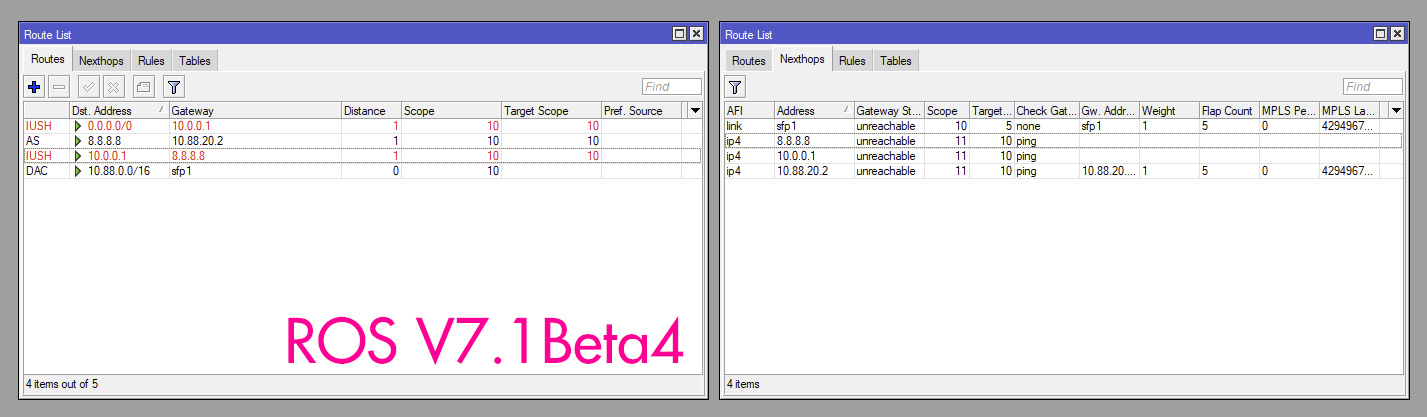The height and width of the screenshot is (417, 1427).
Task: Select the 10.0.0.1 destination route row
Action: point(362,156)
